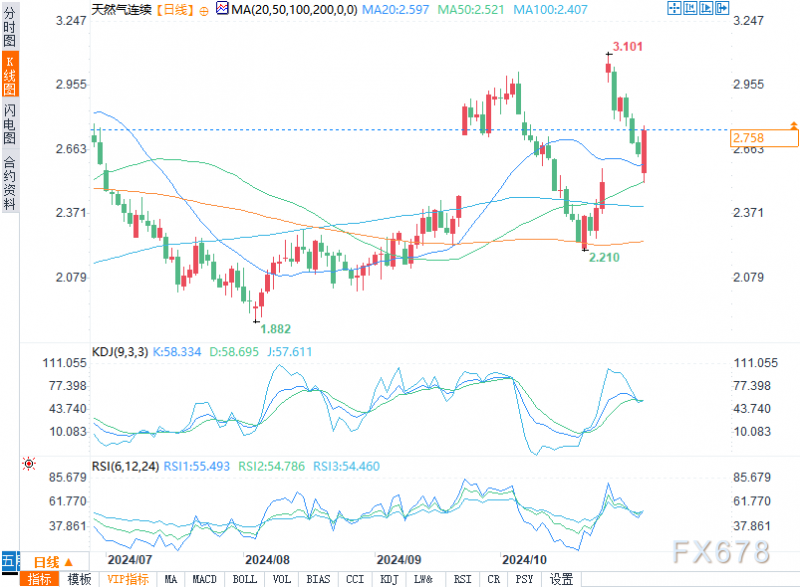The width and height of the screenshot is (800, 587).
Task: Click the blue 五 icon at bottom left
Action: tap(10, 562)
